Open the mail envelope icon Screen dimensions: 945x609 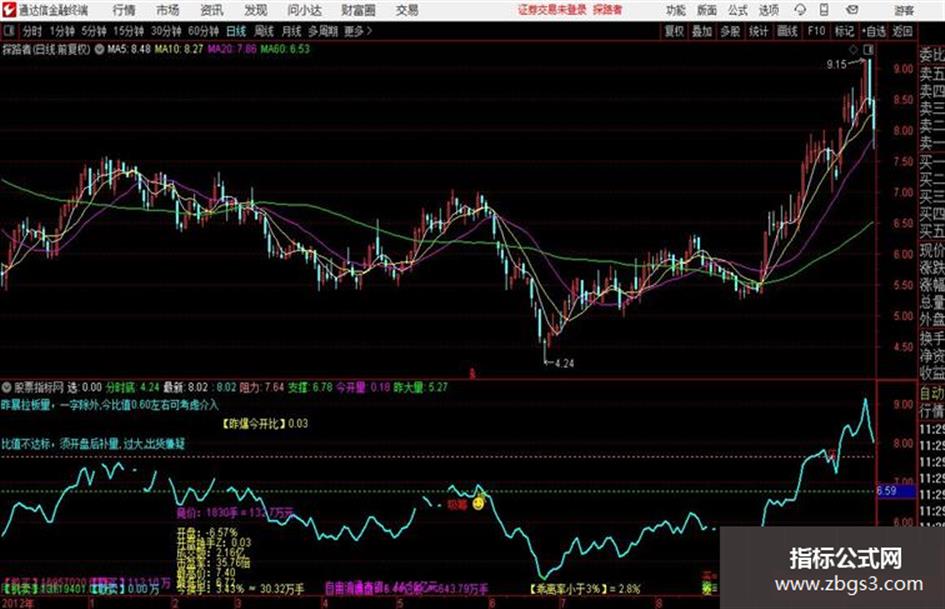[852, 10]
